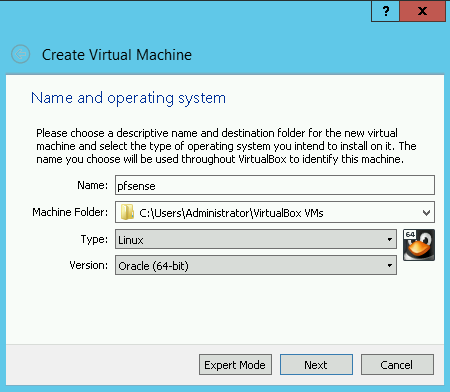Cancel the virtual machine creation
This screenshot has height=392, width=450.
coord(397,365)
